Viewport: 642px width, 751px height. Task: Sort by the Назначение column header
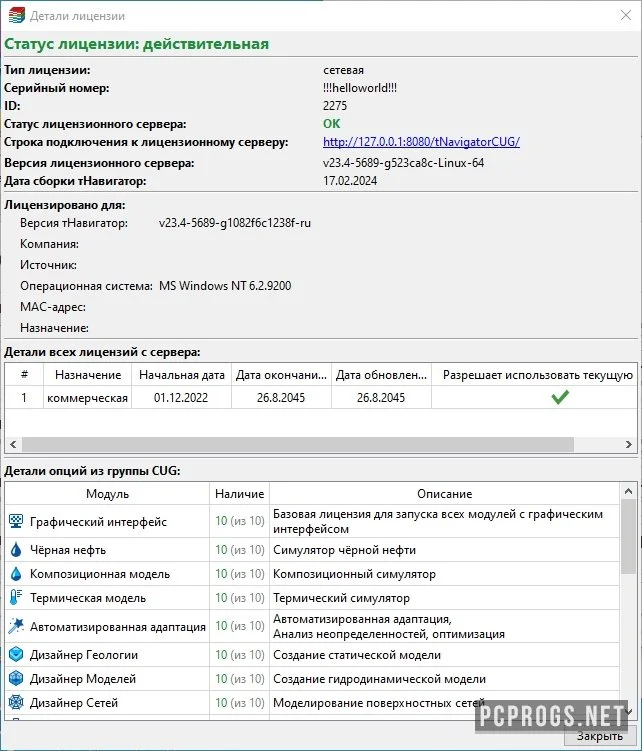pos(88,375)
